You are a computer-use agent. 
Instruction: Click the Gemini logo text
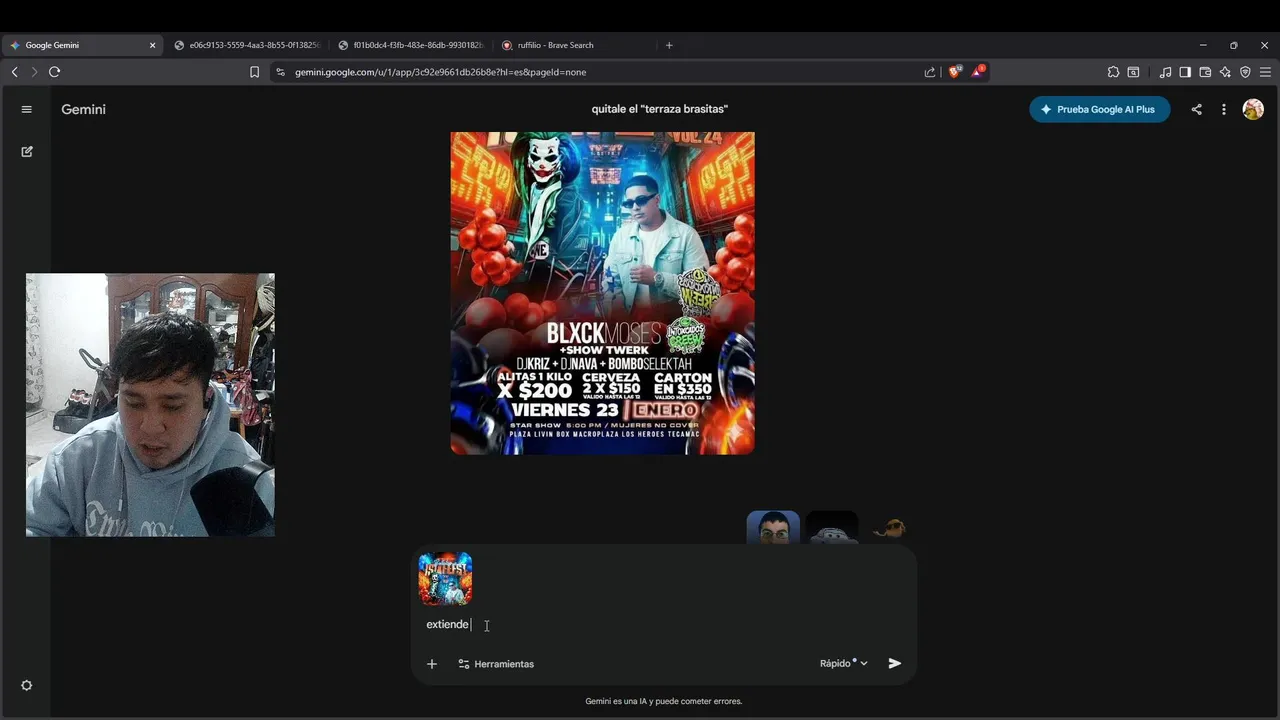pos(83,109)
